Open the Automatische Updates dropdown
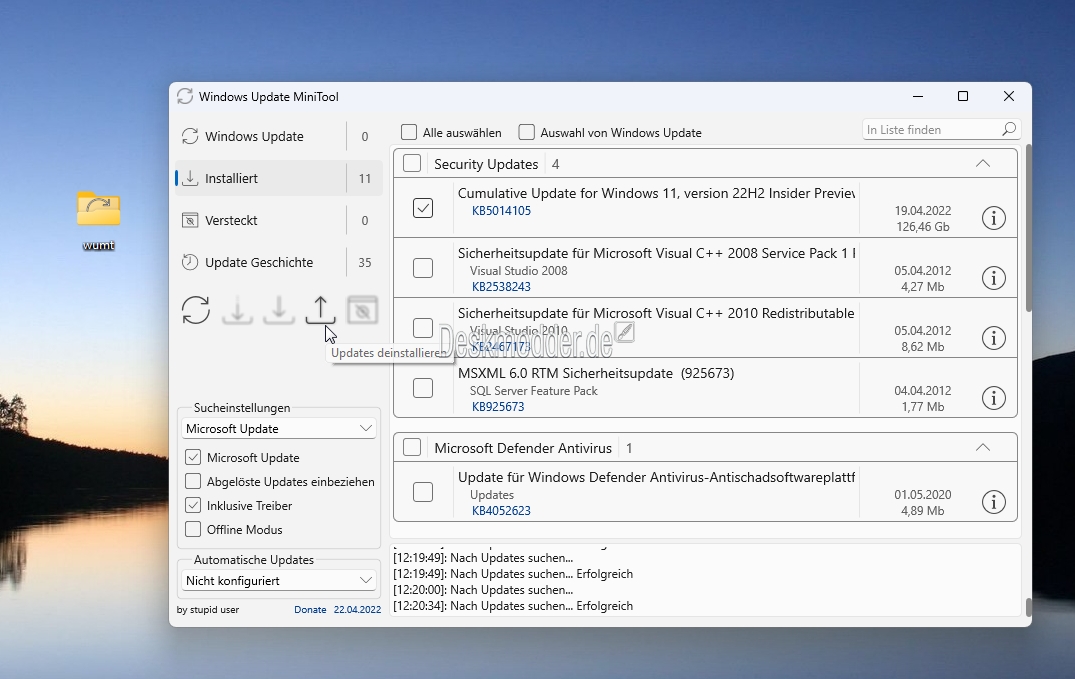This screenshot has height=679, width=1075. tap(279, 581)
